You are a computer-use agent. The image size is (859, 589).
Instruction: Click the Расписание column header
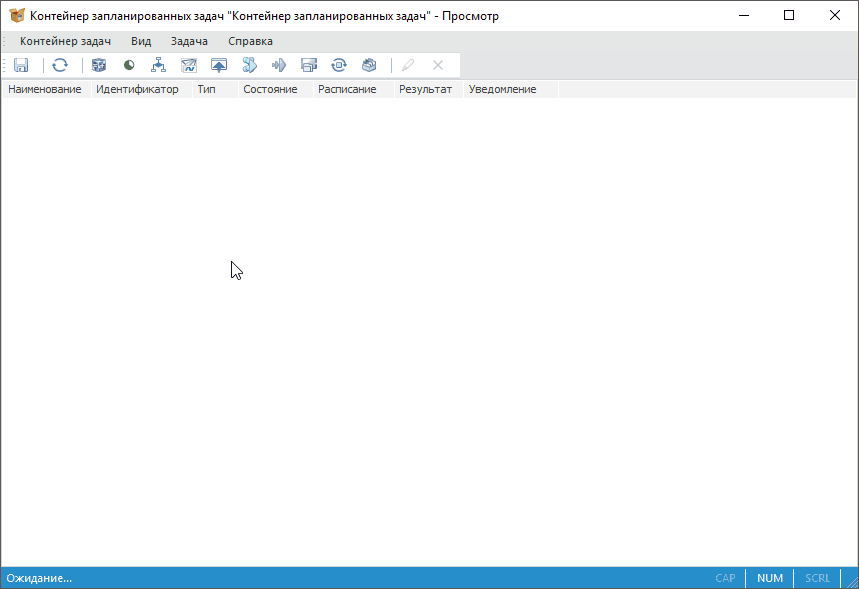click(353, 89)
